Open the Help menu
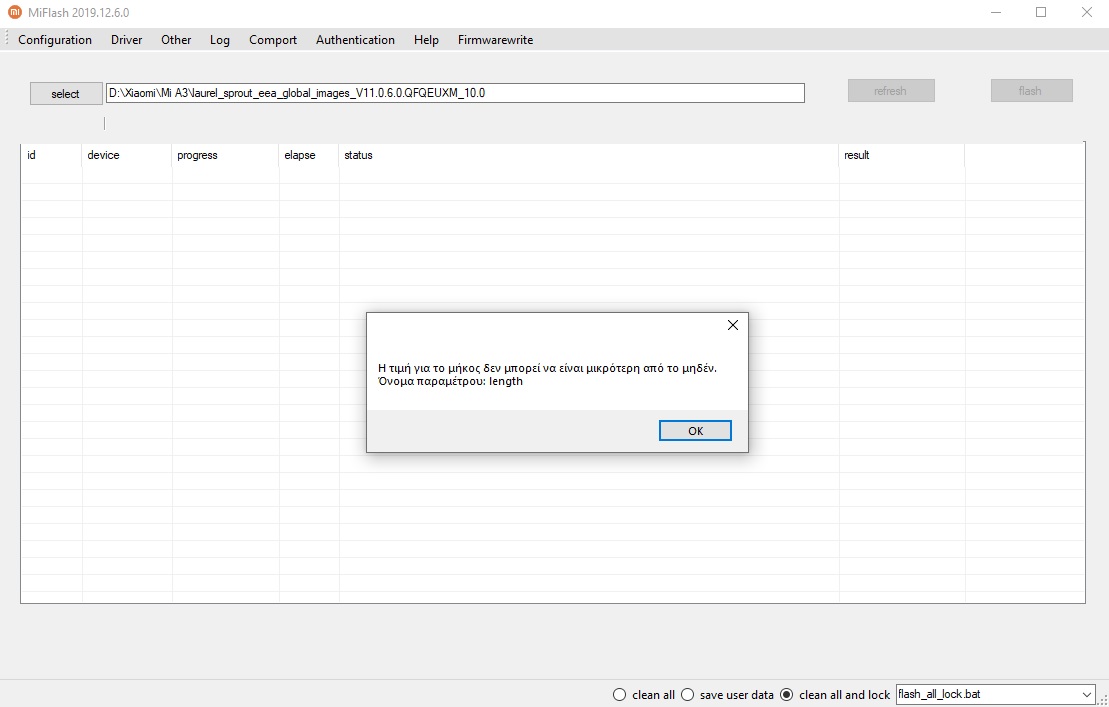The width and height of the screenshot is (1109, 707). [x=426, y=40]
